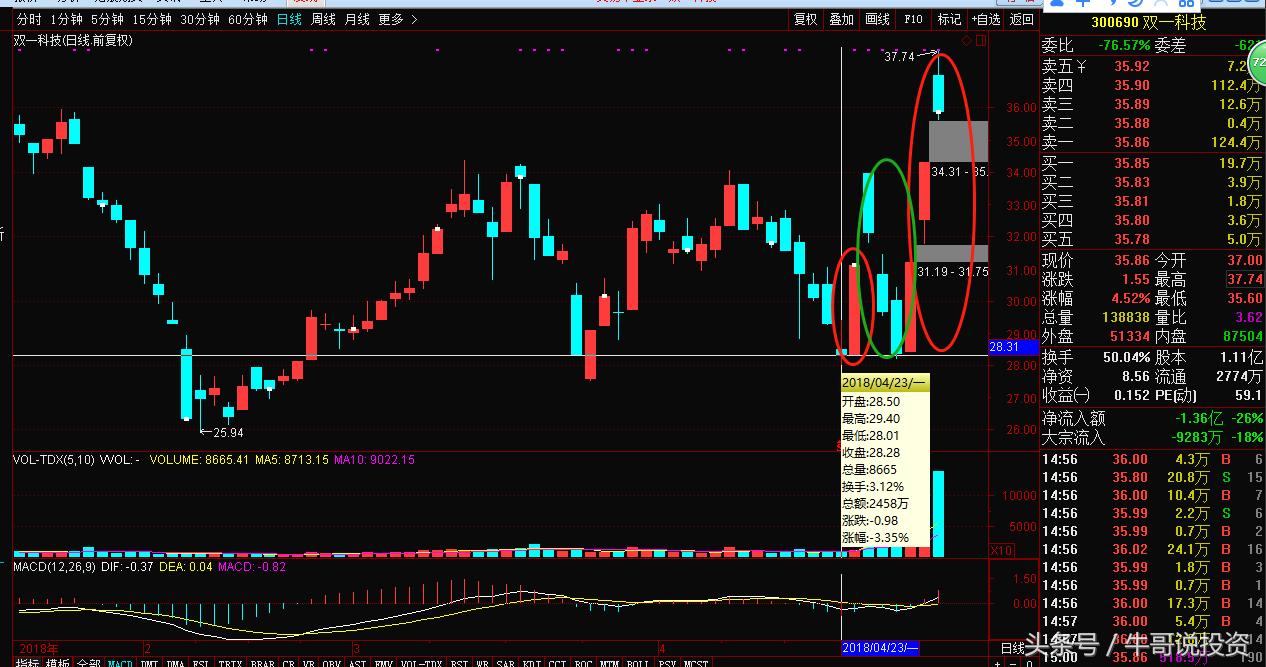Open the 全部 indicators tab
1266x667 pixels.
(x=88, y=662)
